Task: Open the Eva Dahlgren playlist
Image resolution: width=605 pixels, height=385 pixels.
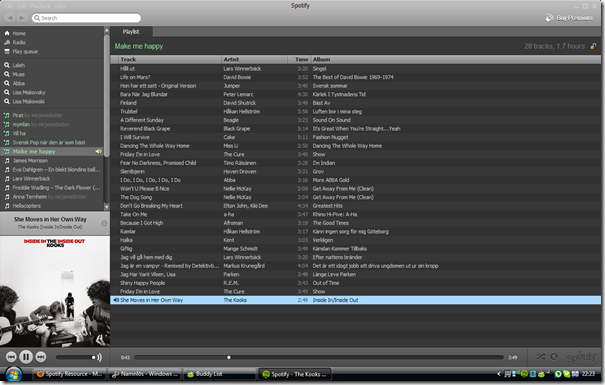Action: (x=56, y=170)
